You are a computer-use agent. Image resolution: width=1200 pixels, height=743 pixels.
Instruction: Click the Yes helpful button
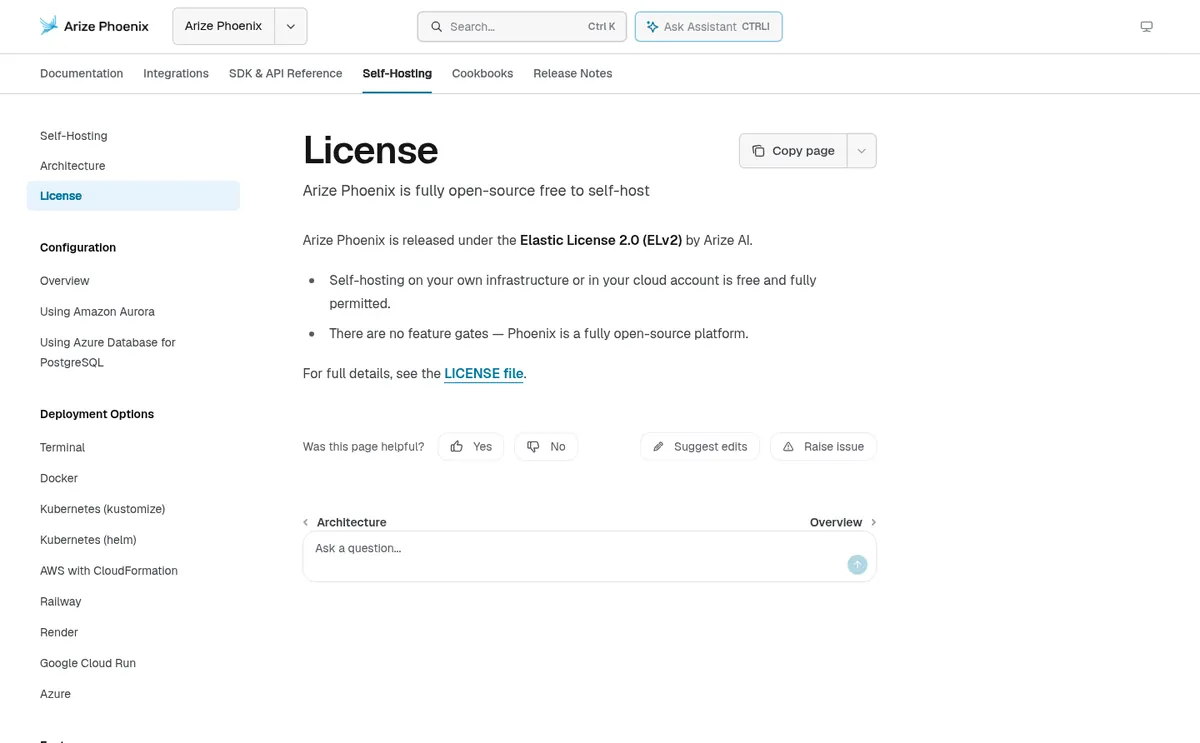click(470, 447)
